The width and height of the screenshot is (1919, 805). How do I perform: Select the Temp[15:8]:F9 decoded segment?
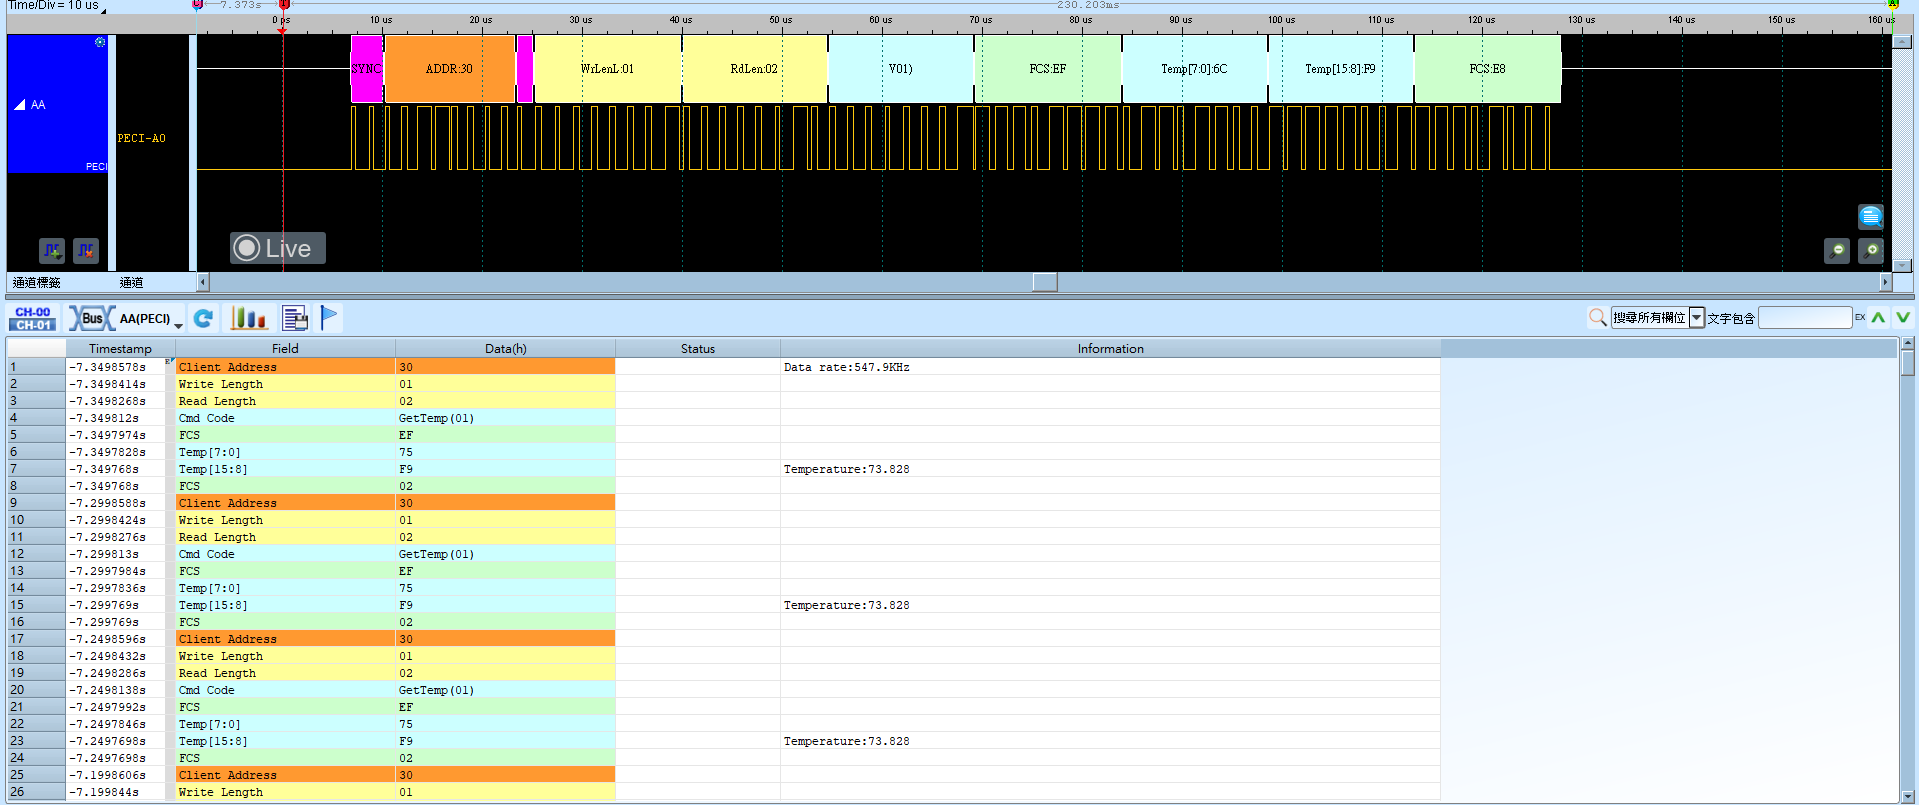pyautogui.click(x=1340, y=69)
